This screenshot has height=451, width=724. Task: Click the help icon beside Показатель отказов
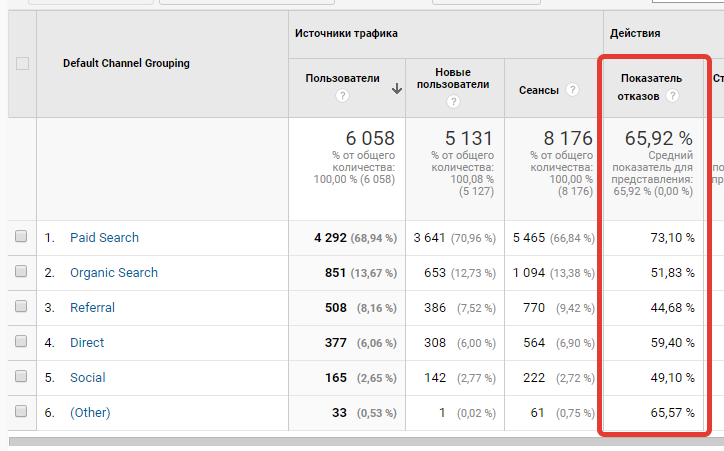pyautogui.click(x=673, y=97)
